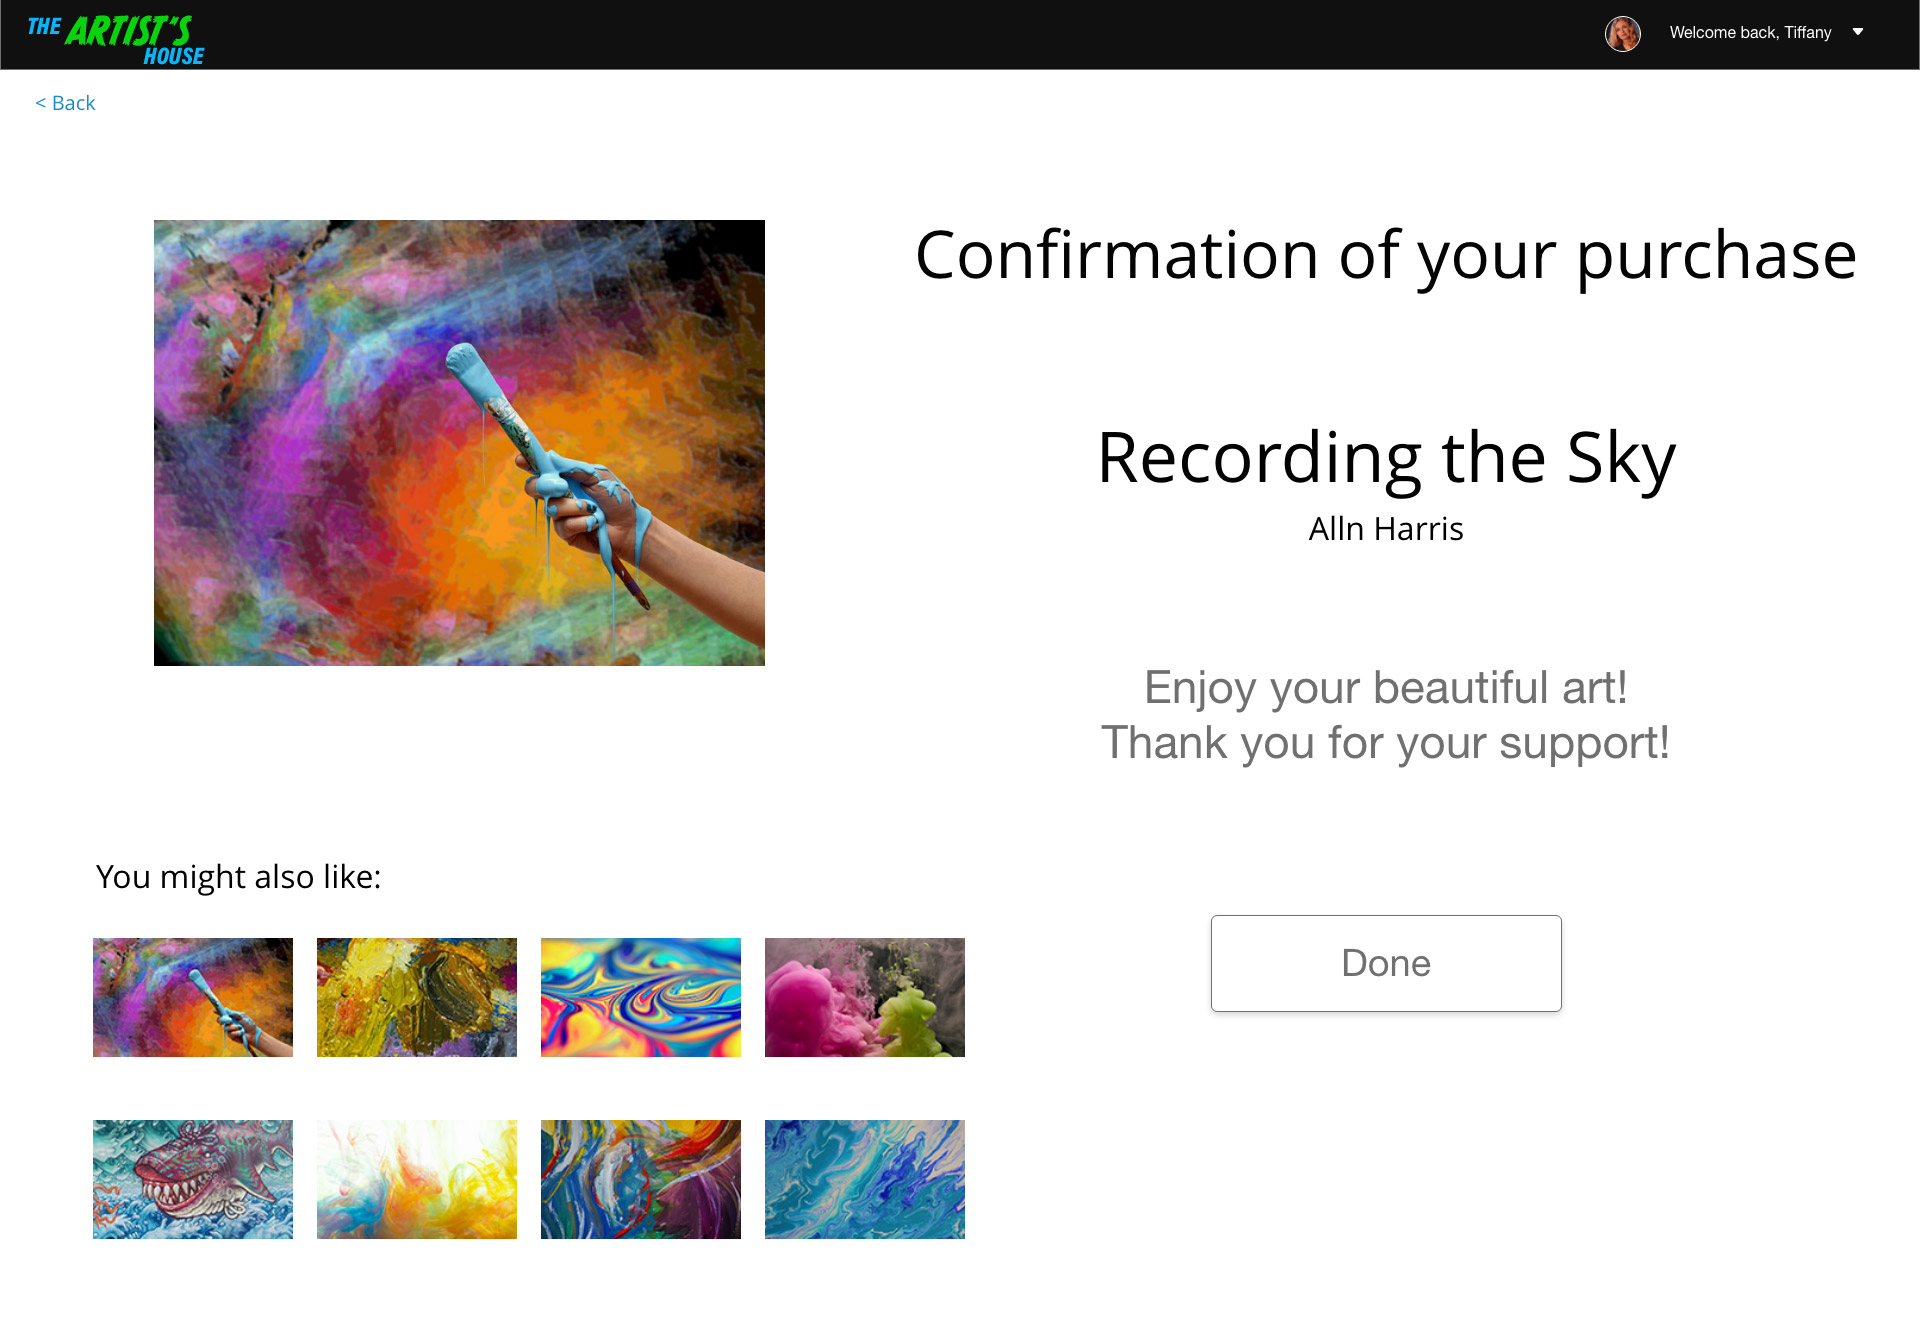Open the large purchased artwork image
Viewport: 1920px width, 1331px height.
click(x=459, y=443)
